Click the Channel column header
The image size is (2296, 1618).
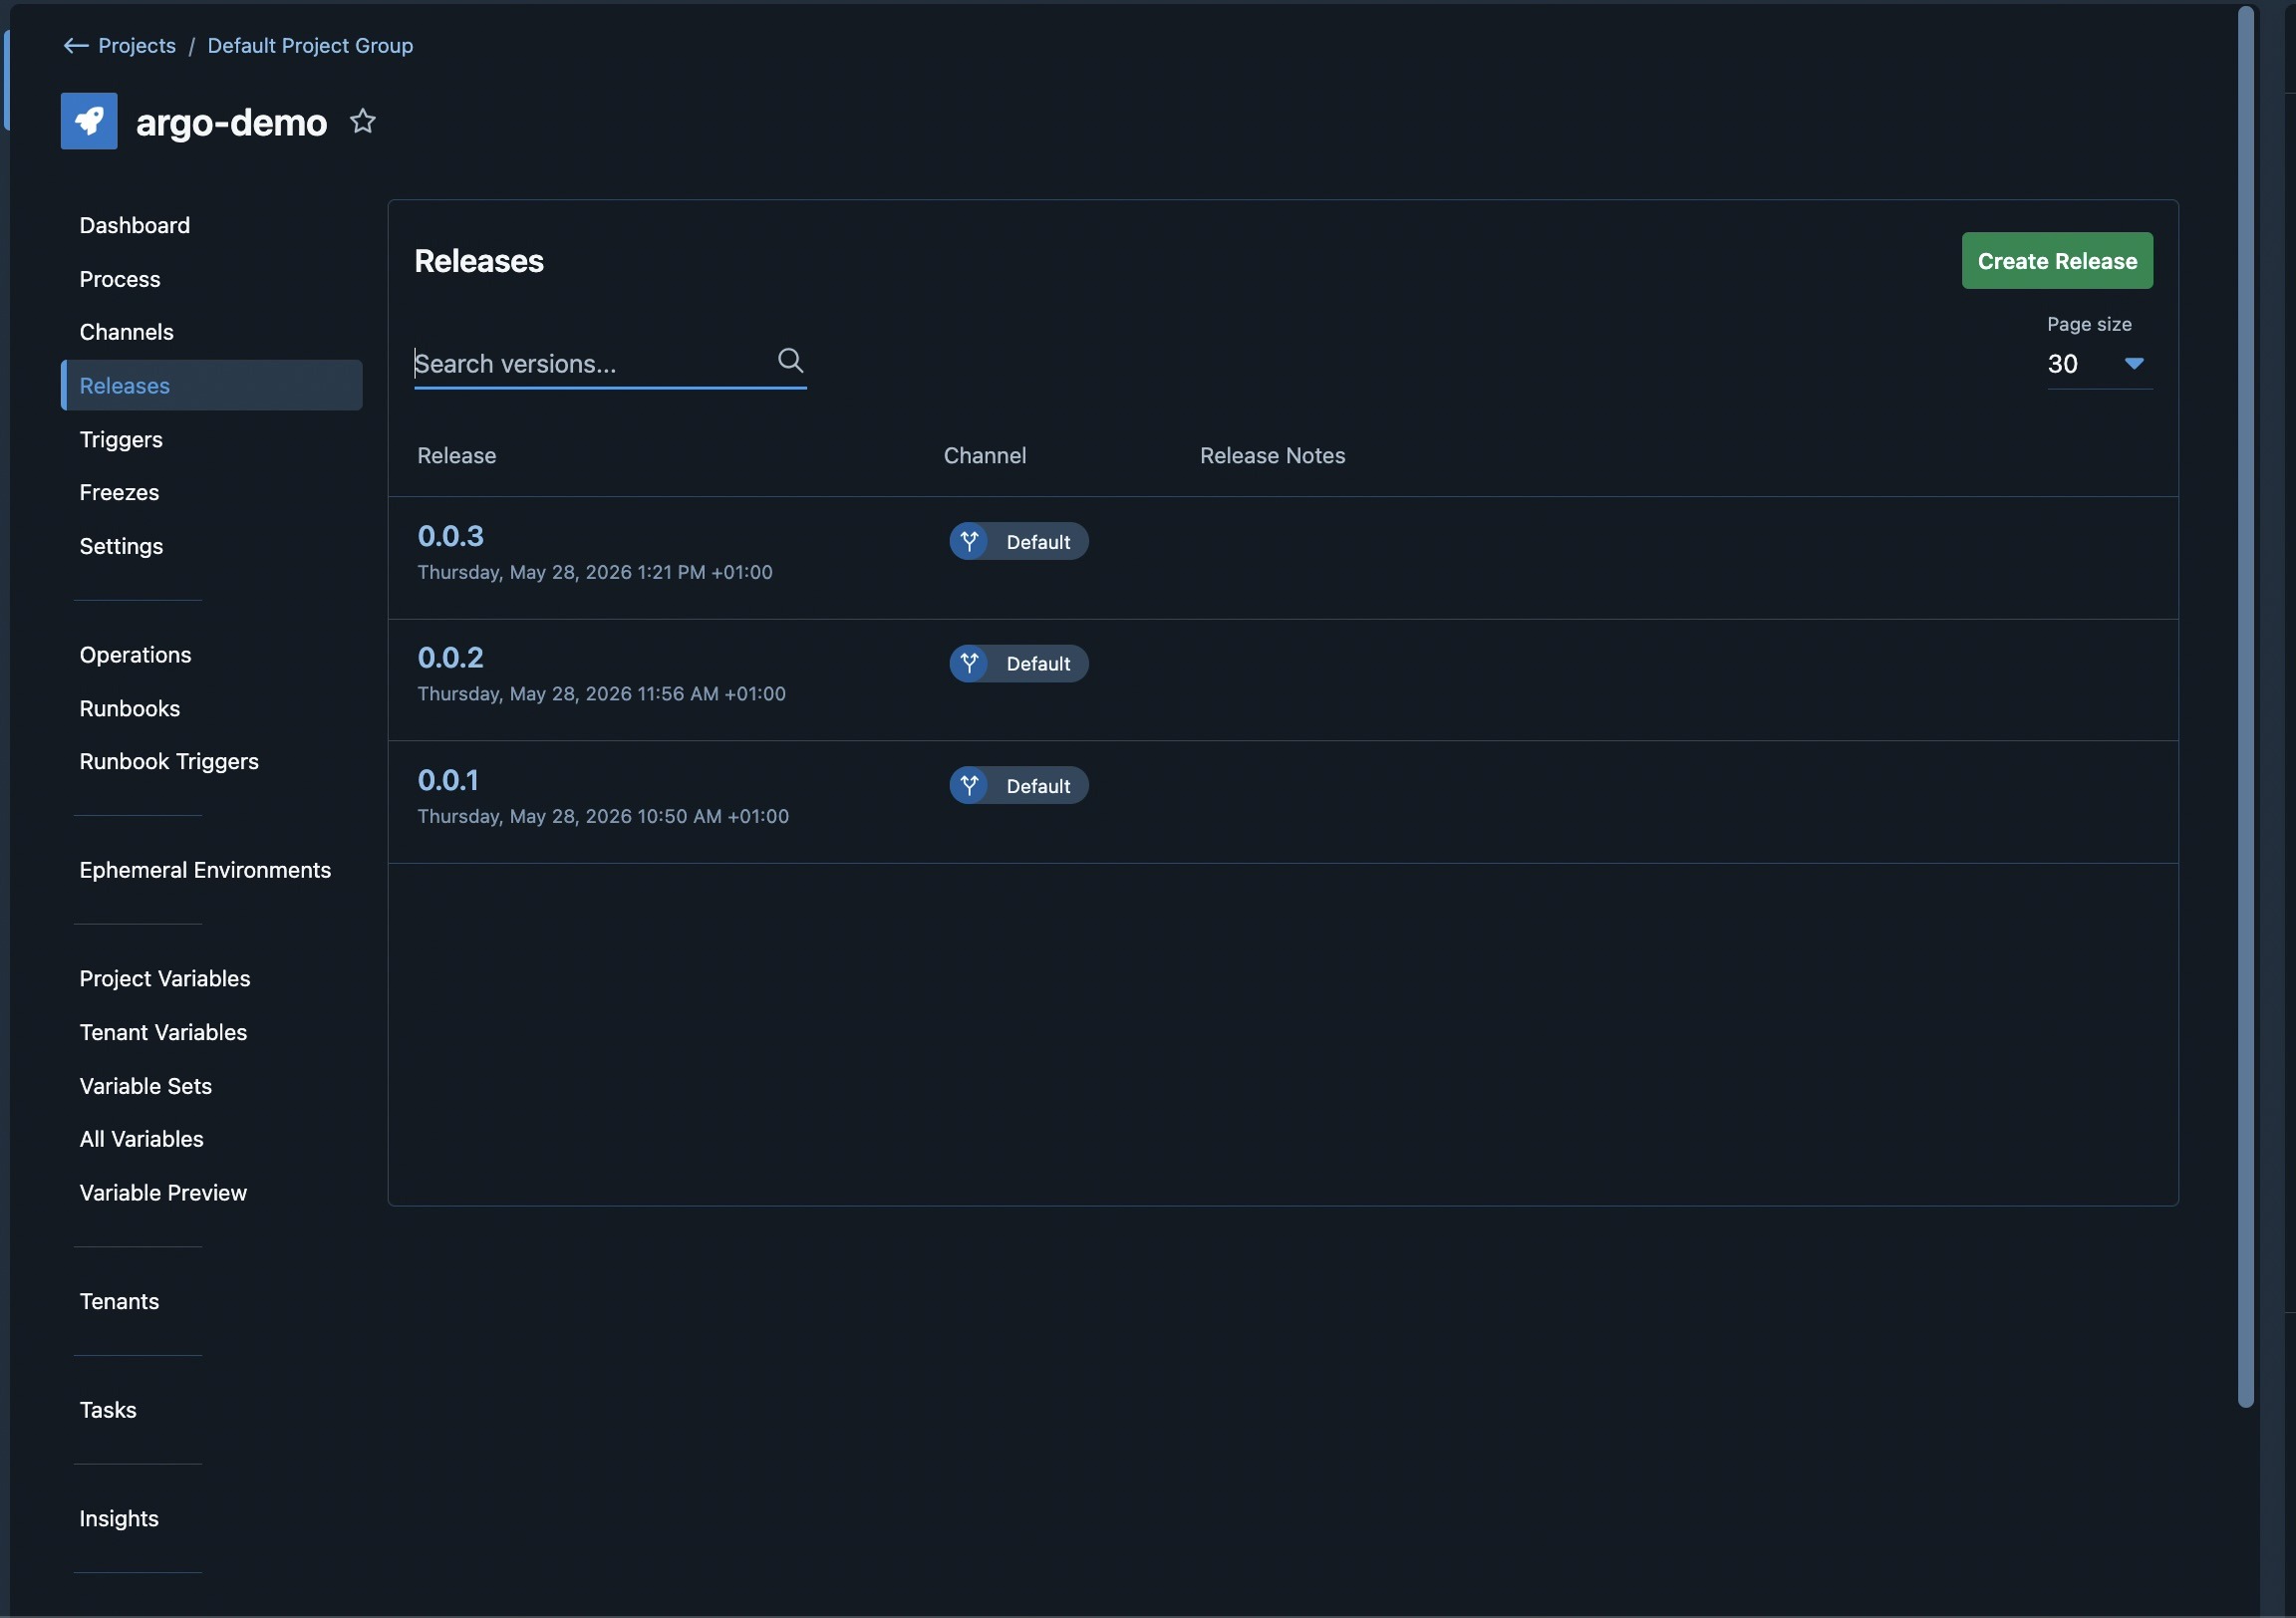985,456
